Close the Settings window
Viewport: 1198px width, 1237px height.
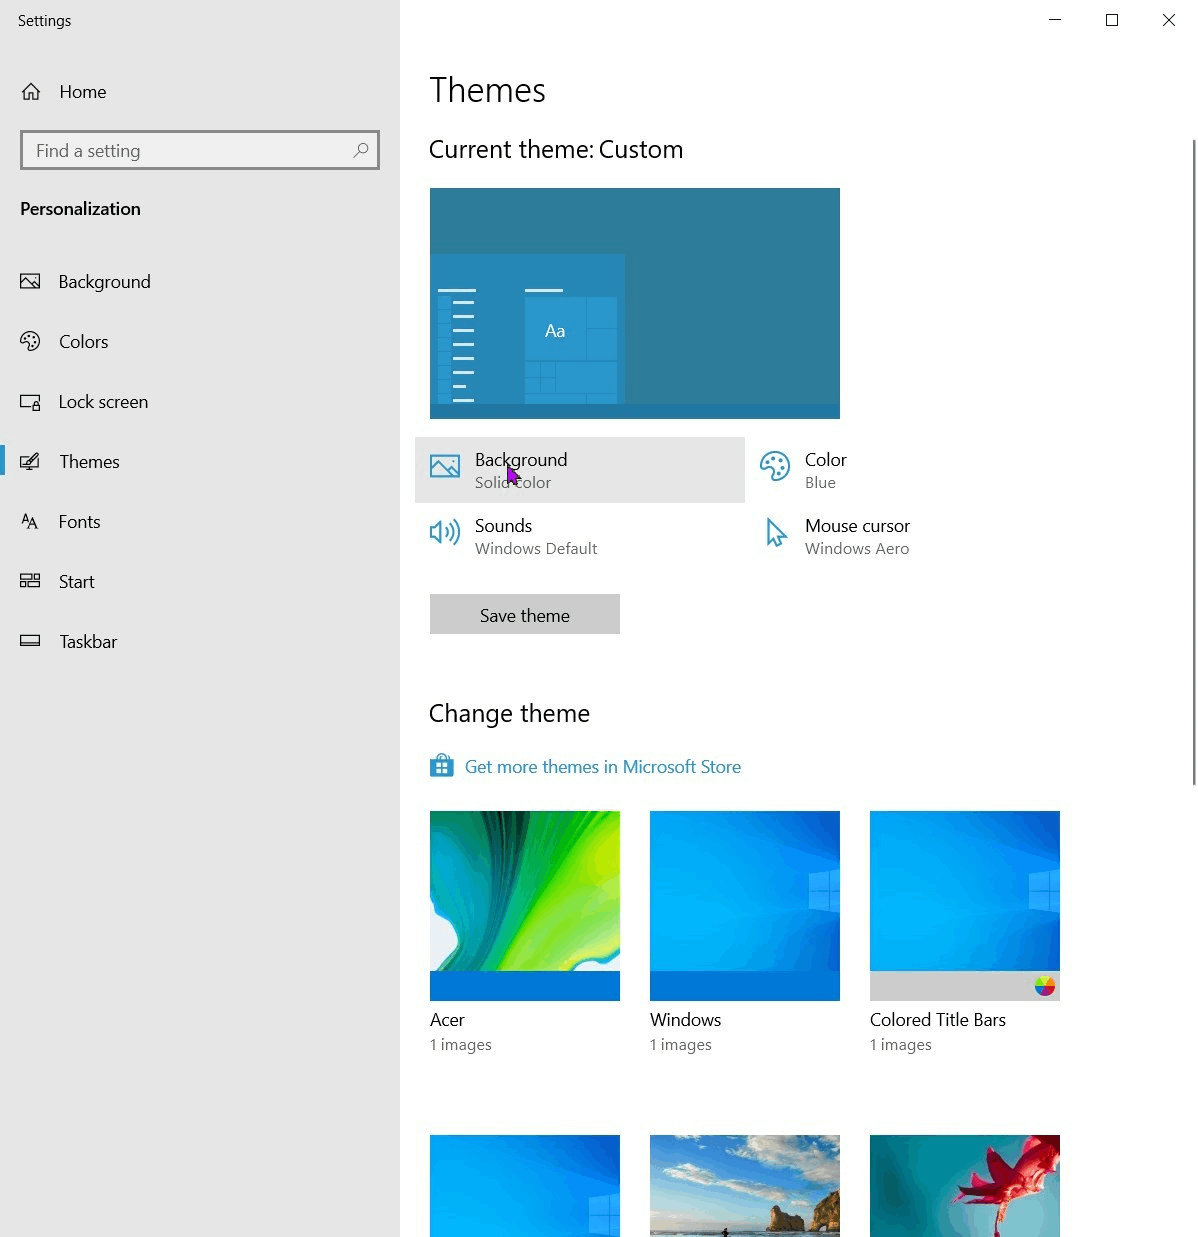coord(1169,20)
